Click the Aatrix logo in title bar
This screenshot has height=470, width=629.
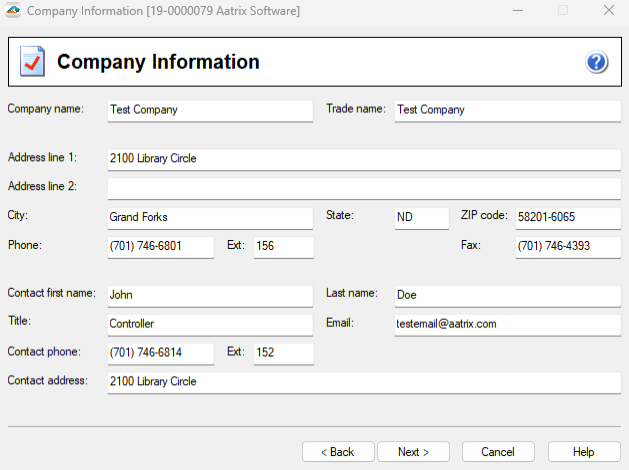[13, 10]
